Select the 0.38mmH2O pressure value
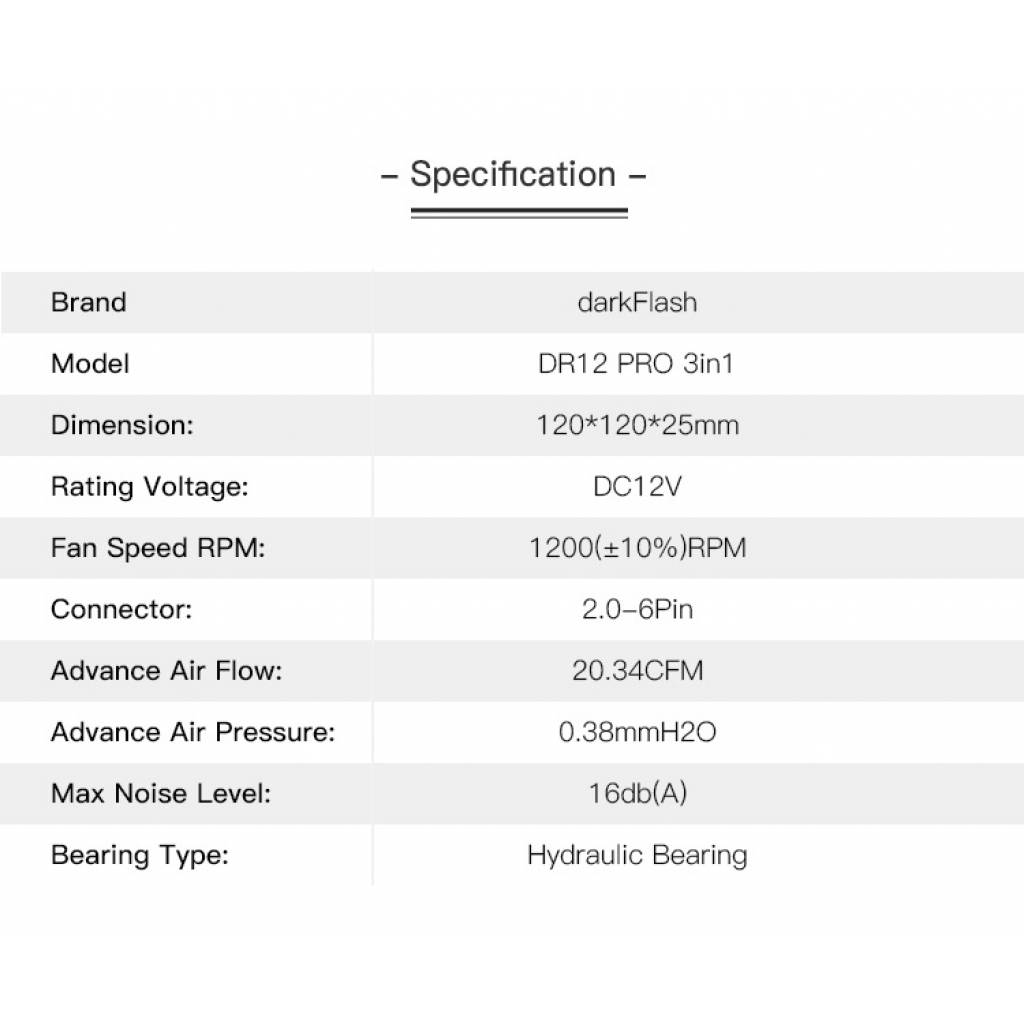Image resolution: width=1024 pixels, height=1024 pixels. [x=637, y=732]
